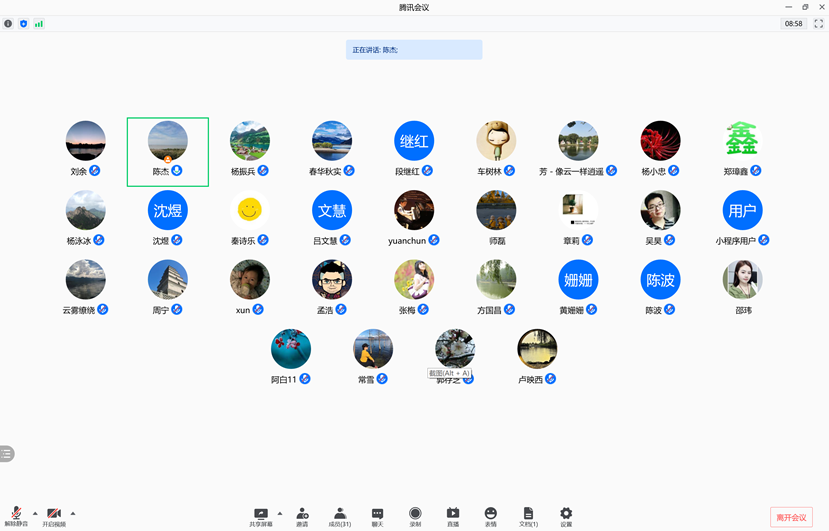Turn on camera with 开启视频
Image resolution: width=829 pixels, height=531 pixels.
54,515
